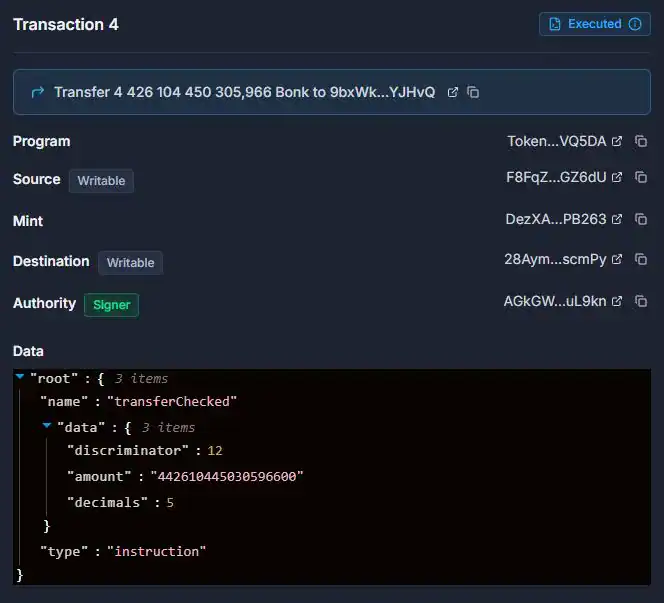Open info icon in Executed badge

pos(635,24)
